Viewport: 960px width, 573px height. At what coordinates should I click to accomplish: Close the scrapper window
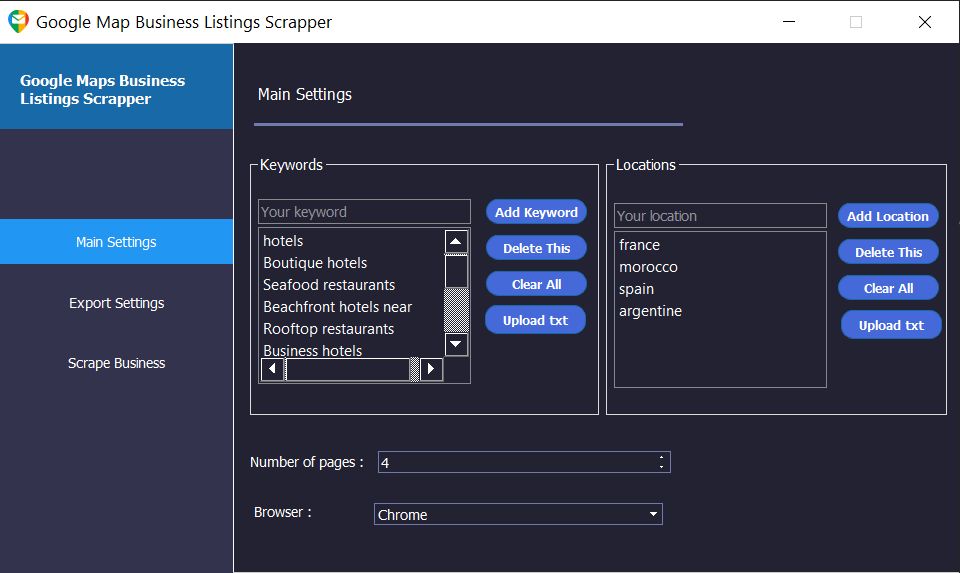(x=924, y=22)
